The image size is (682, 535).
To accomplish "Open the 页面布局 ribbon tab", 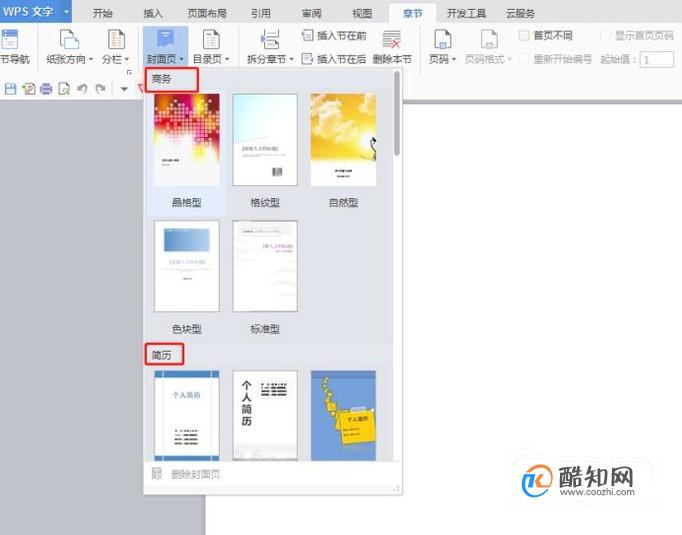I will 207,13.
